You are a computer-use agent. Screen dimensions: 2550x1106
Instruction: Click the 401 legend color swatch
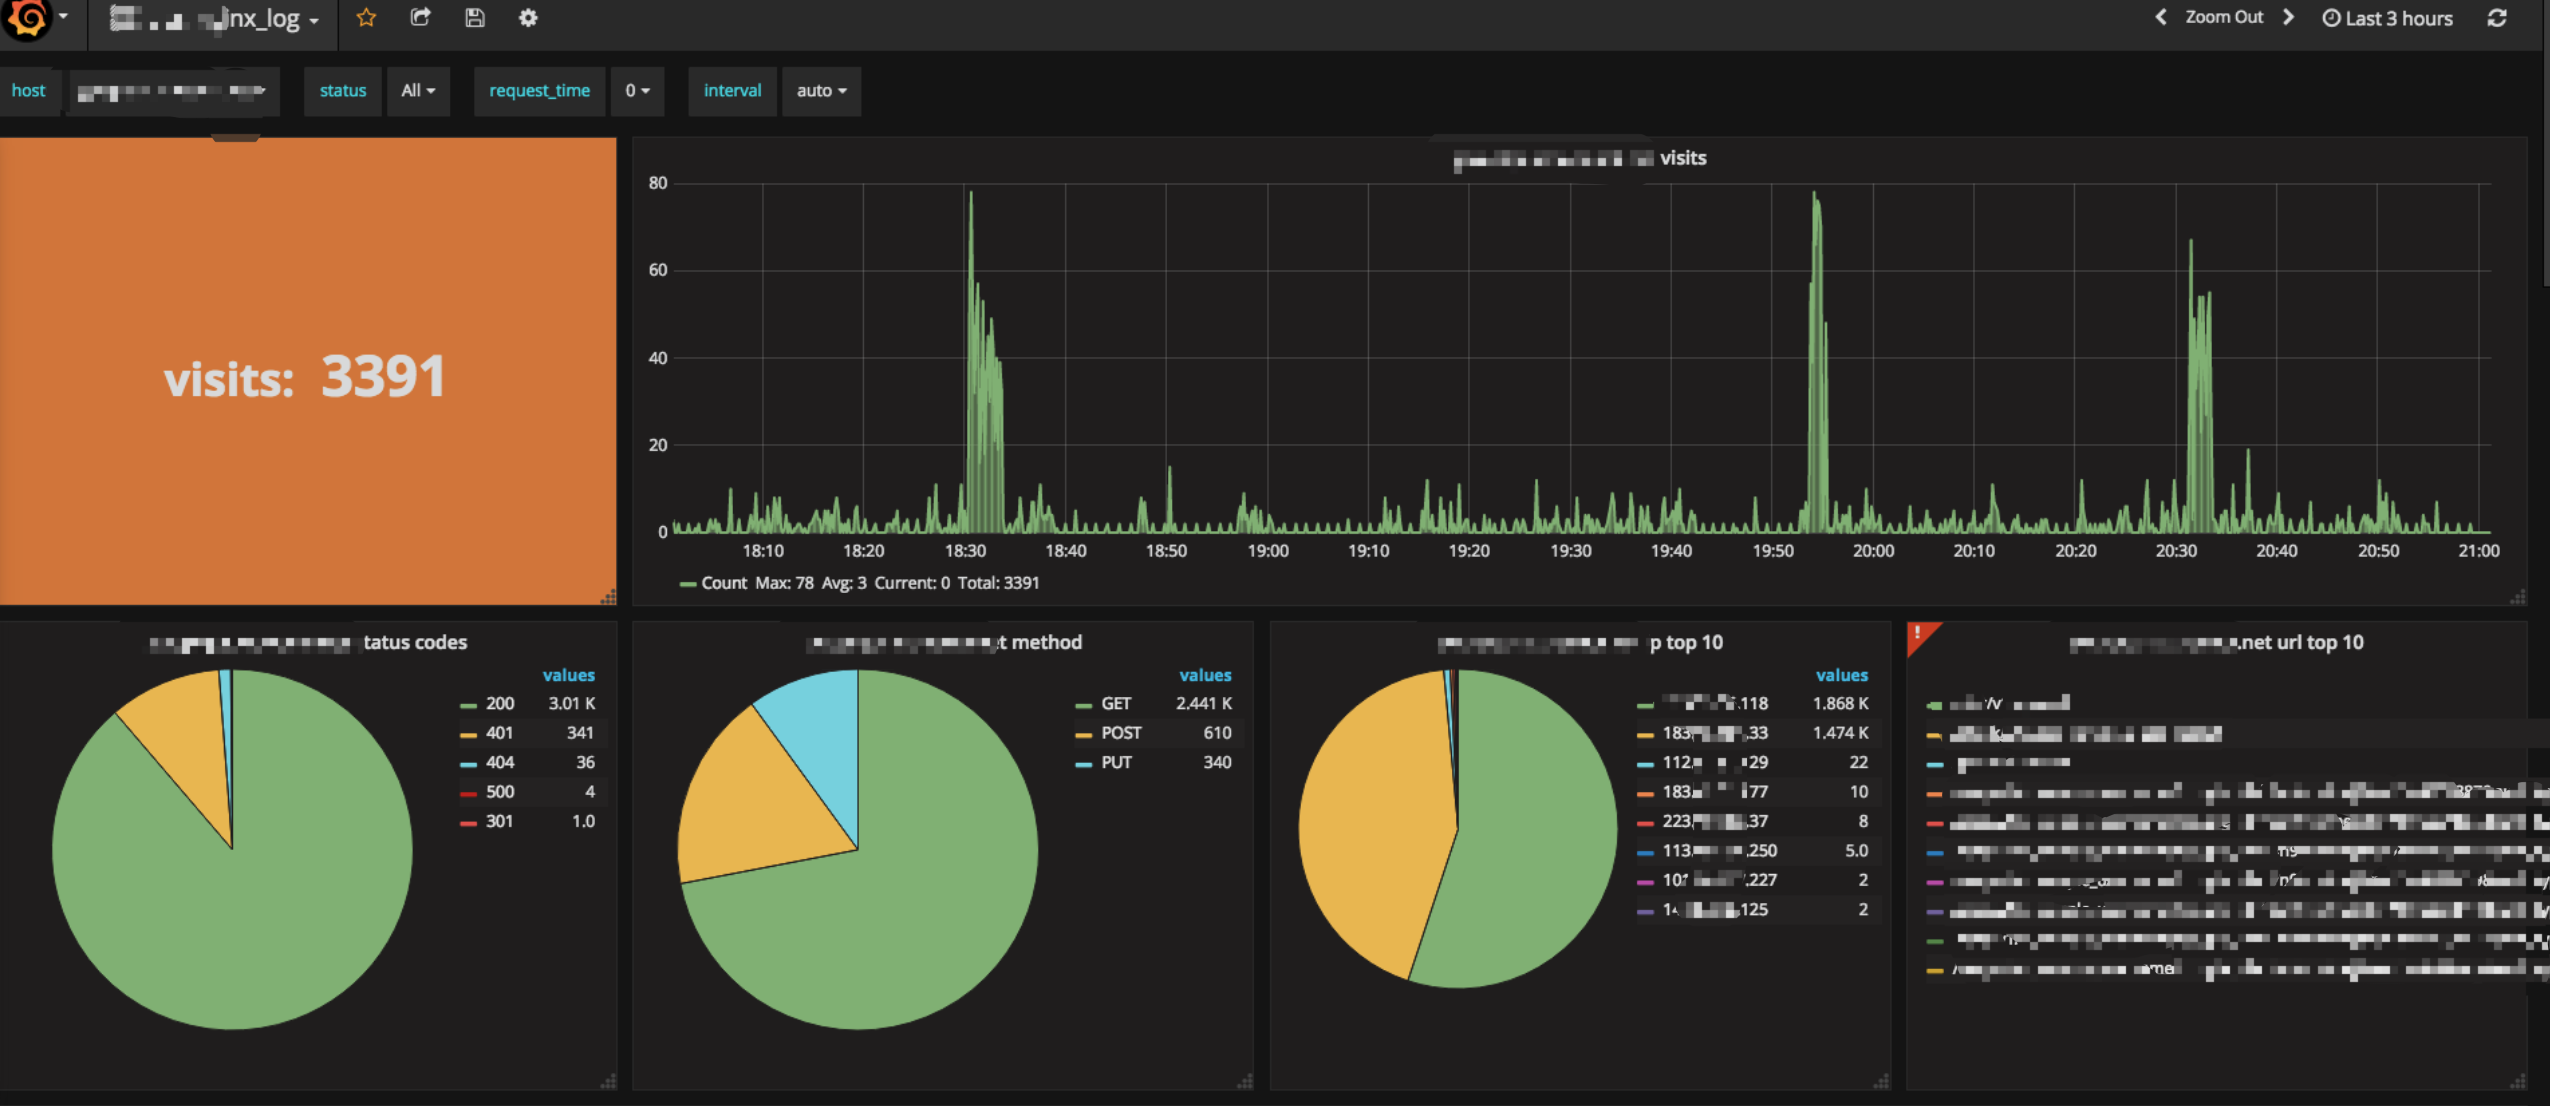click(x=468, y=734)
